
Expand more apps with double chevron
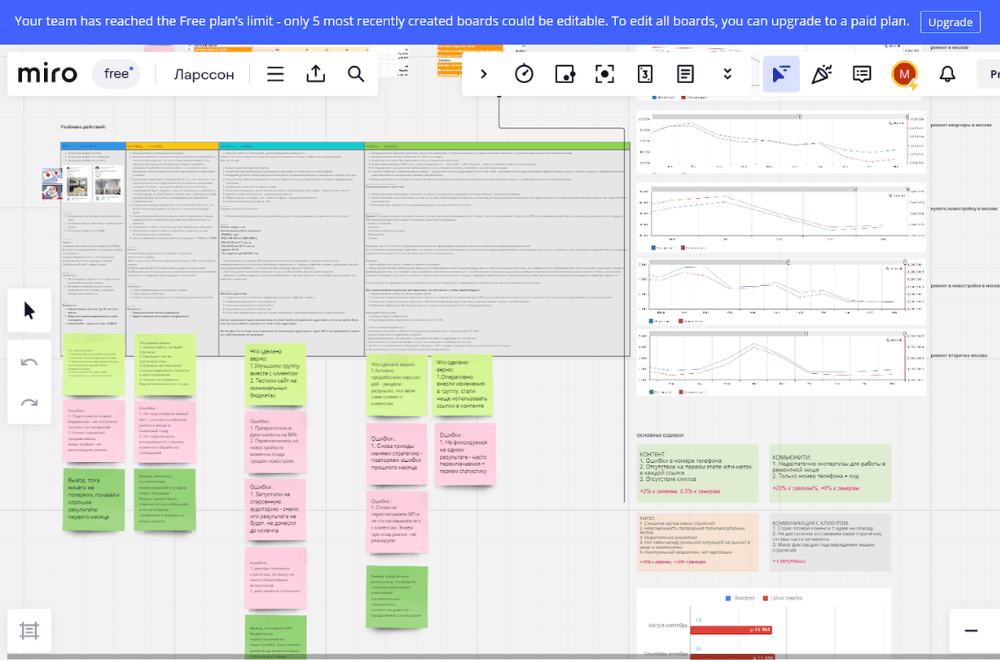click(727, 74)
